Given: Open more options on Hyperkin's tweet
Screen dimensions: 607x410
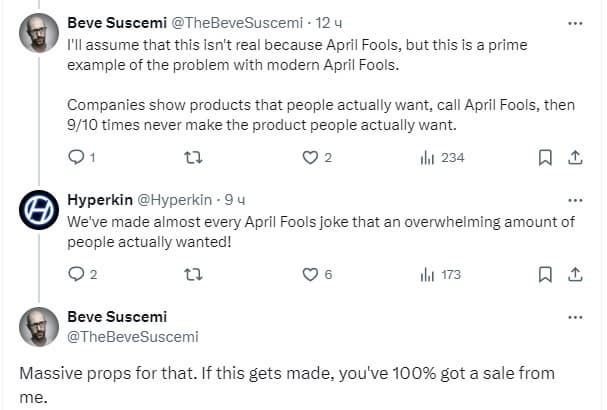Looking at the screenshot, I should pyautogui.click(x=575, y=199).
